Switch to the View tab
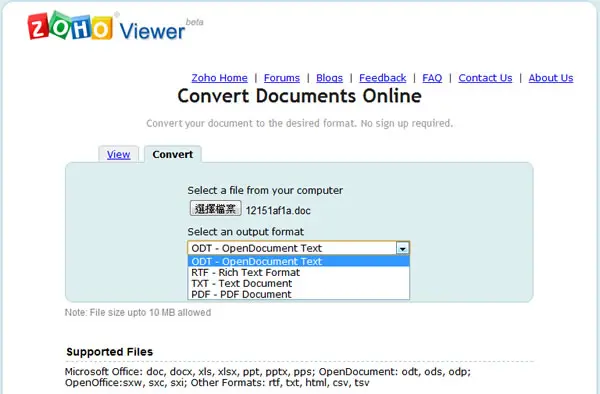This screenshot has height=394, width=600. [118, 154]
